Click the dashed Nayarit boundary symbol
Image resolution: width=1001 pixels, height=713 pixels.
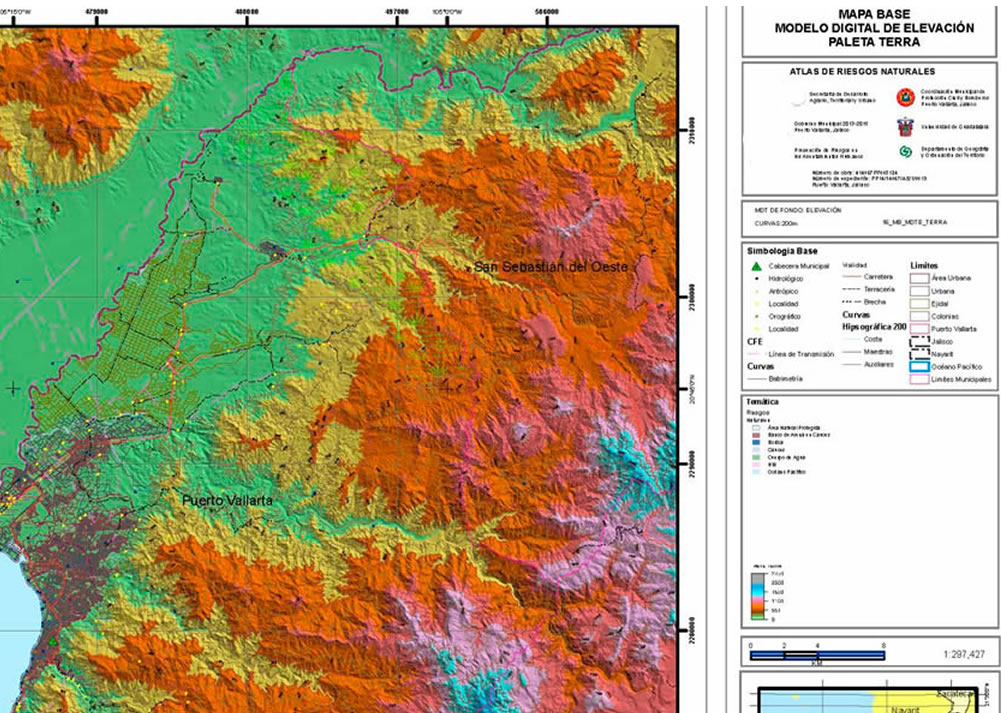919,354
